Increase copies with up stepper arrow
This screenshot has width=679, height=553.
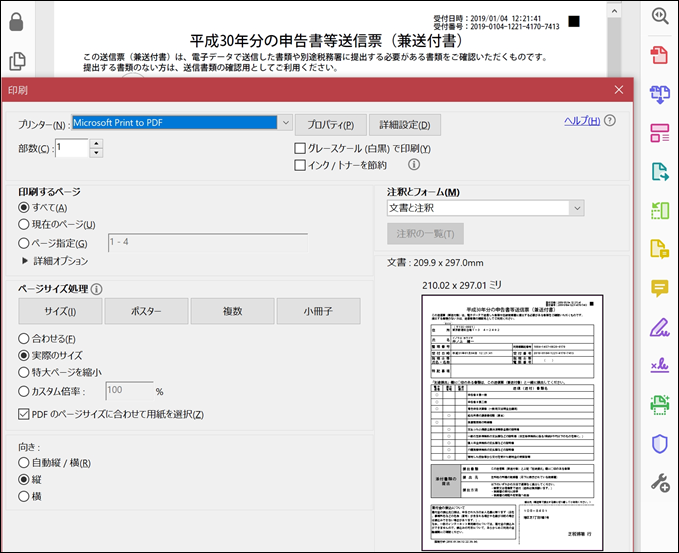97,144
